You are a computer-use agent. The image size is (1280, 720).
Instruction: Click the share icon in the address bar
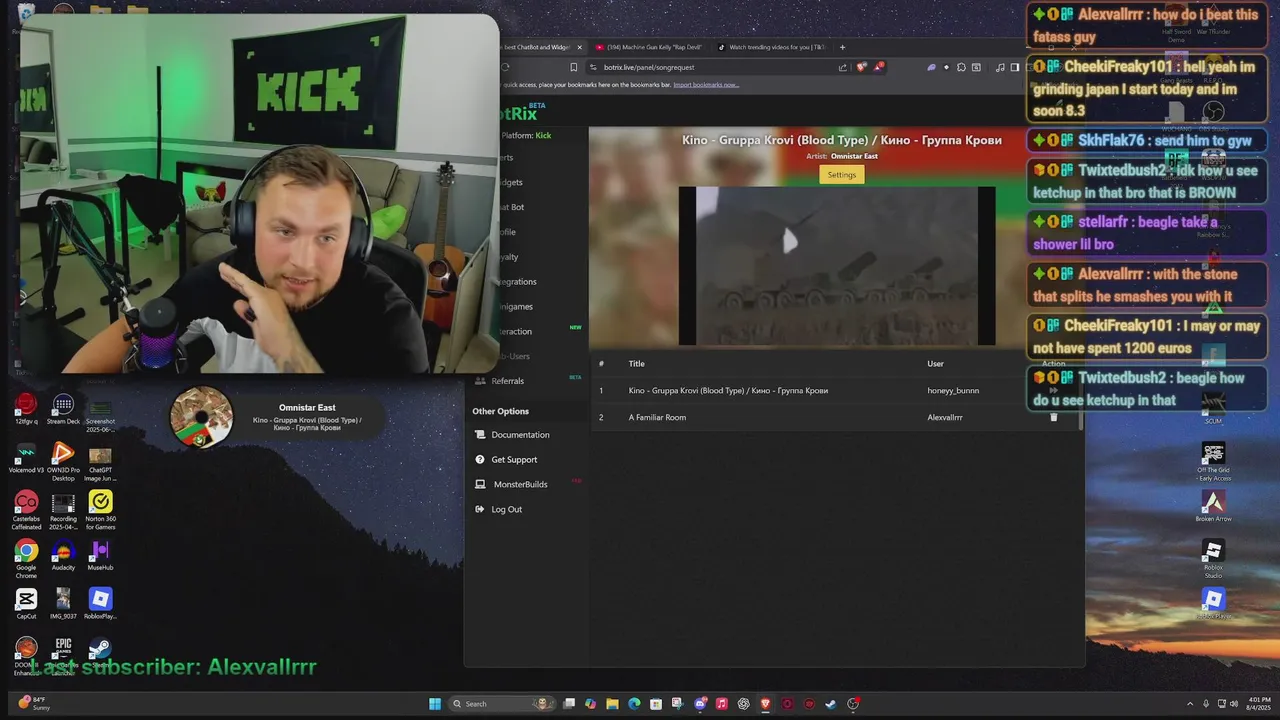click(x=842, y=67)
